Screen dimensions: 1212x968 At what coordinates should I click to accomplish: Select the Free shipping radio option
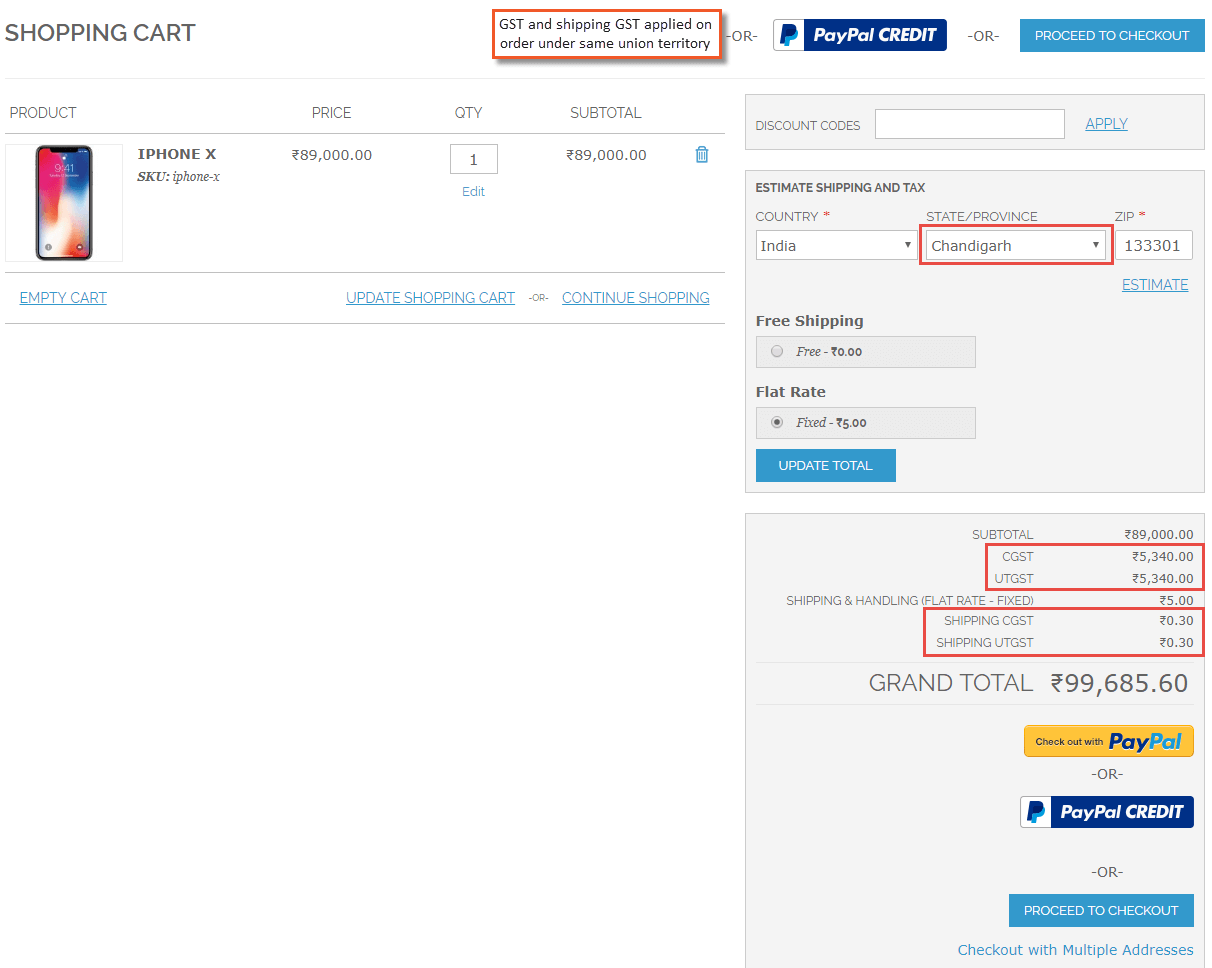click(x=777, y=352)
